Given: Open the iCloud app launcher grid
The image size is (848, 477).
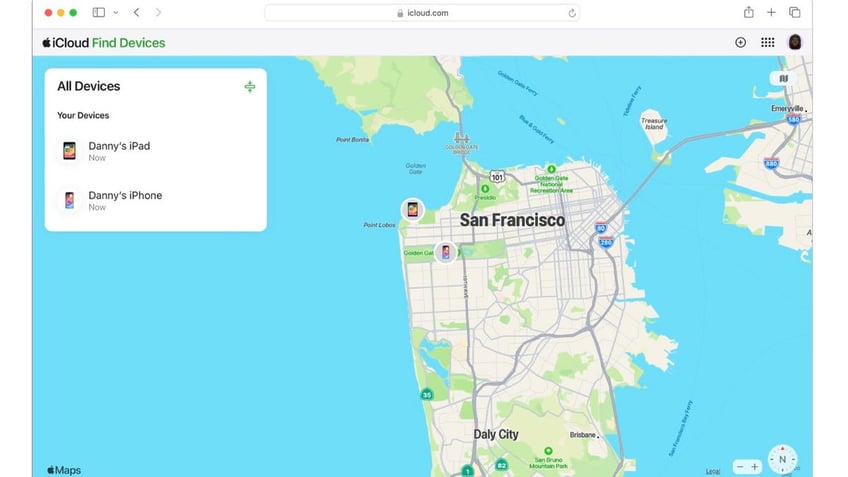Looking at the screenshot, I should coord(767,42).
